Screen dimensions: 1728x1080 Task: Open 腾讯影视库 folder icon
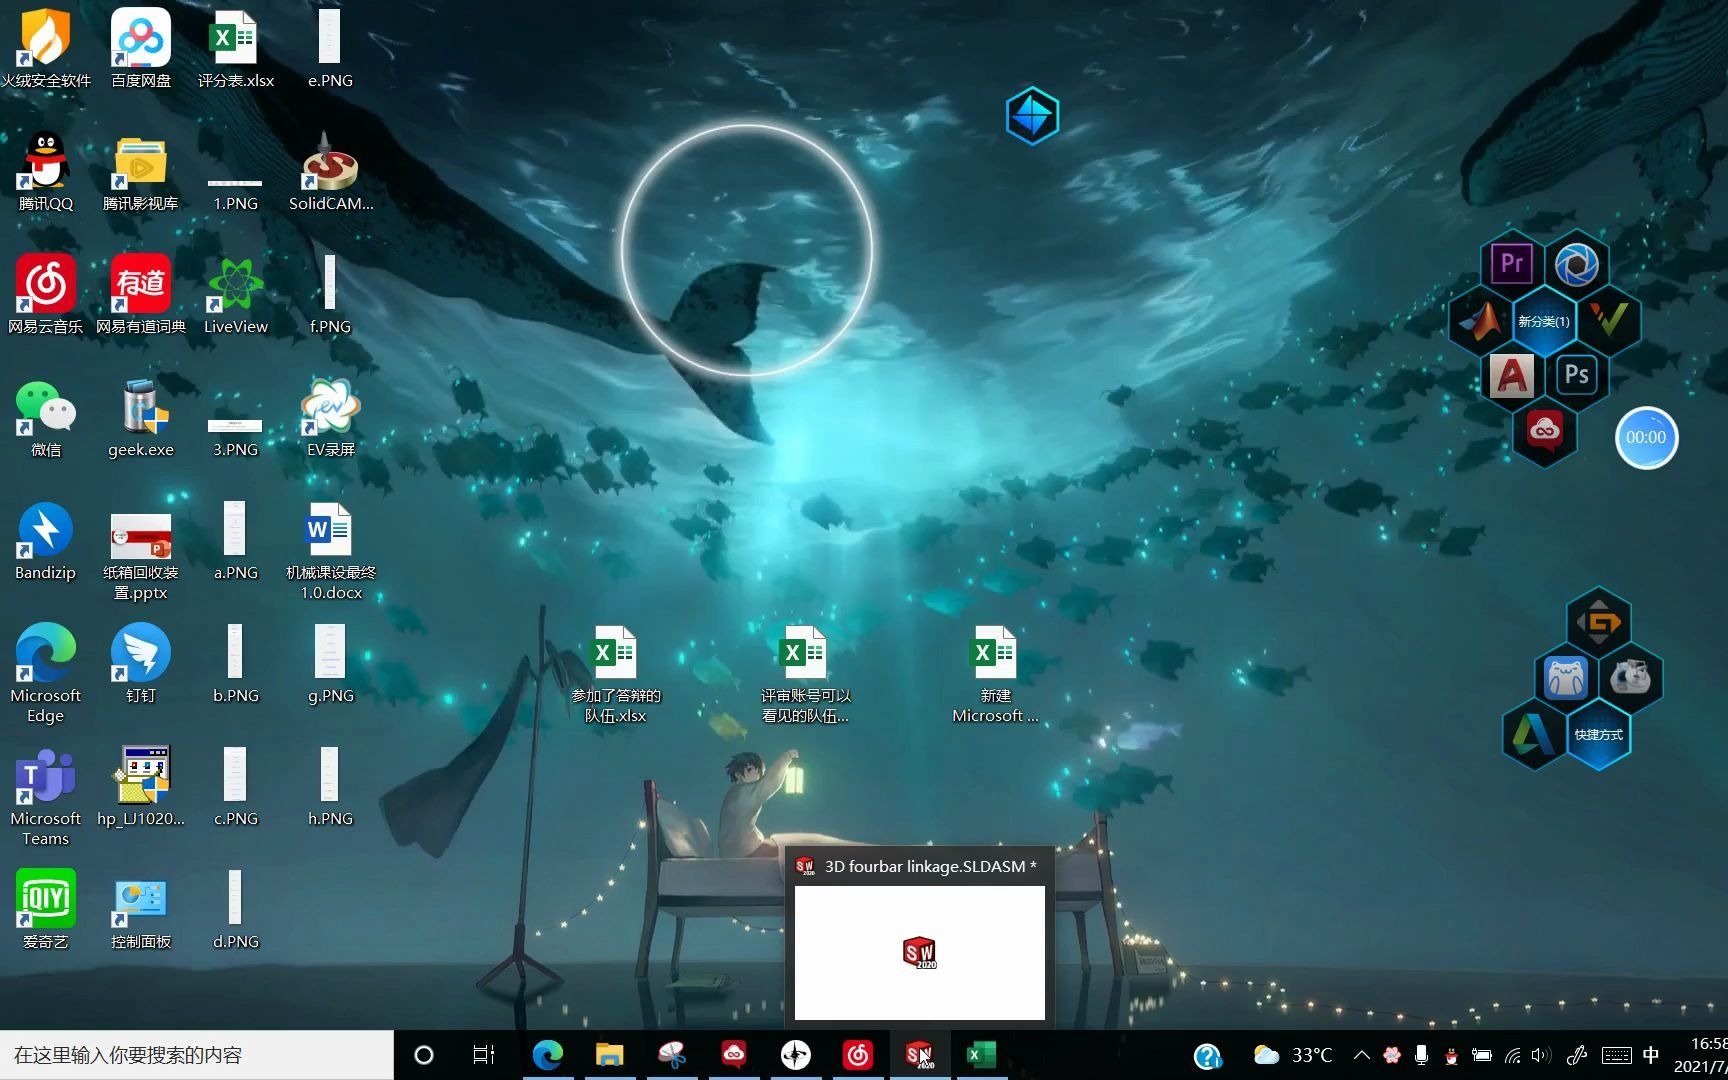[141, 171]
